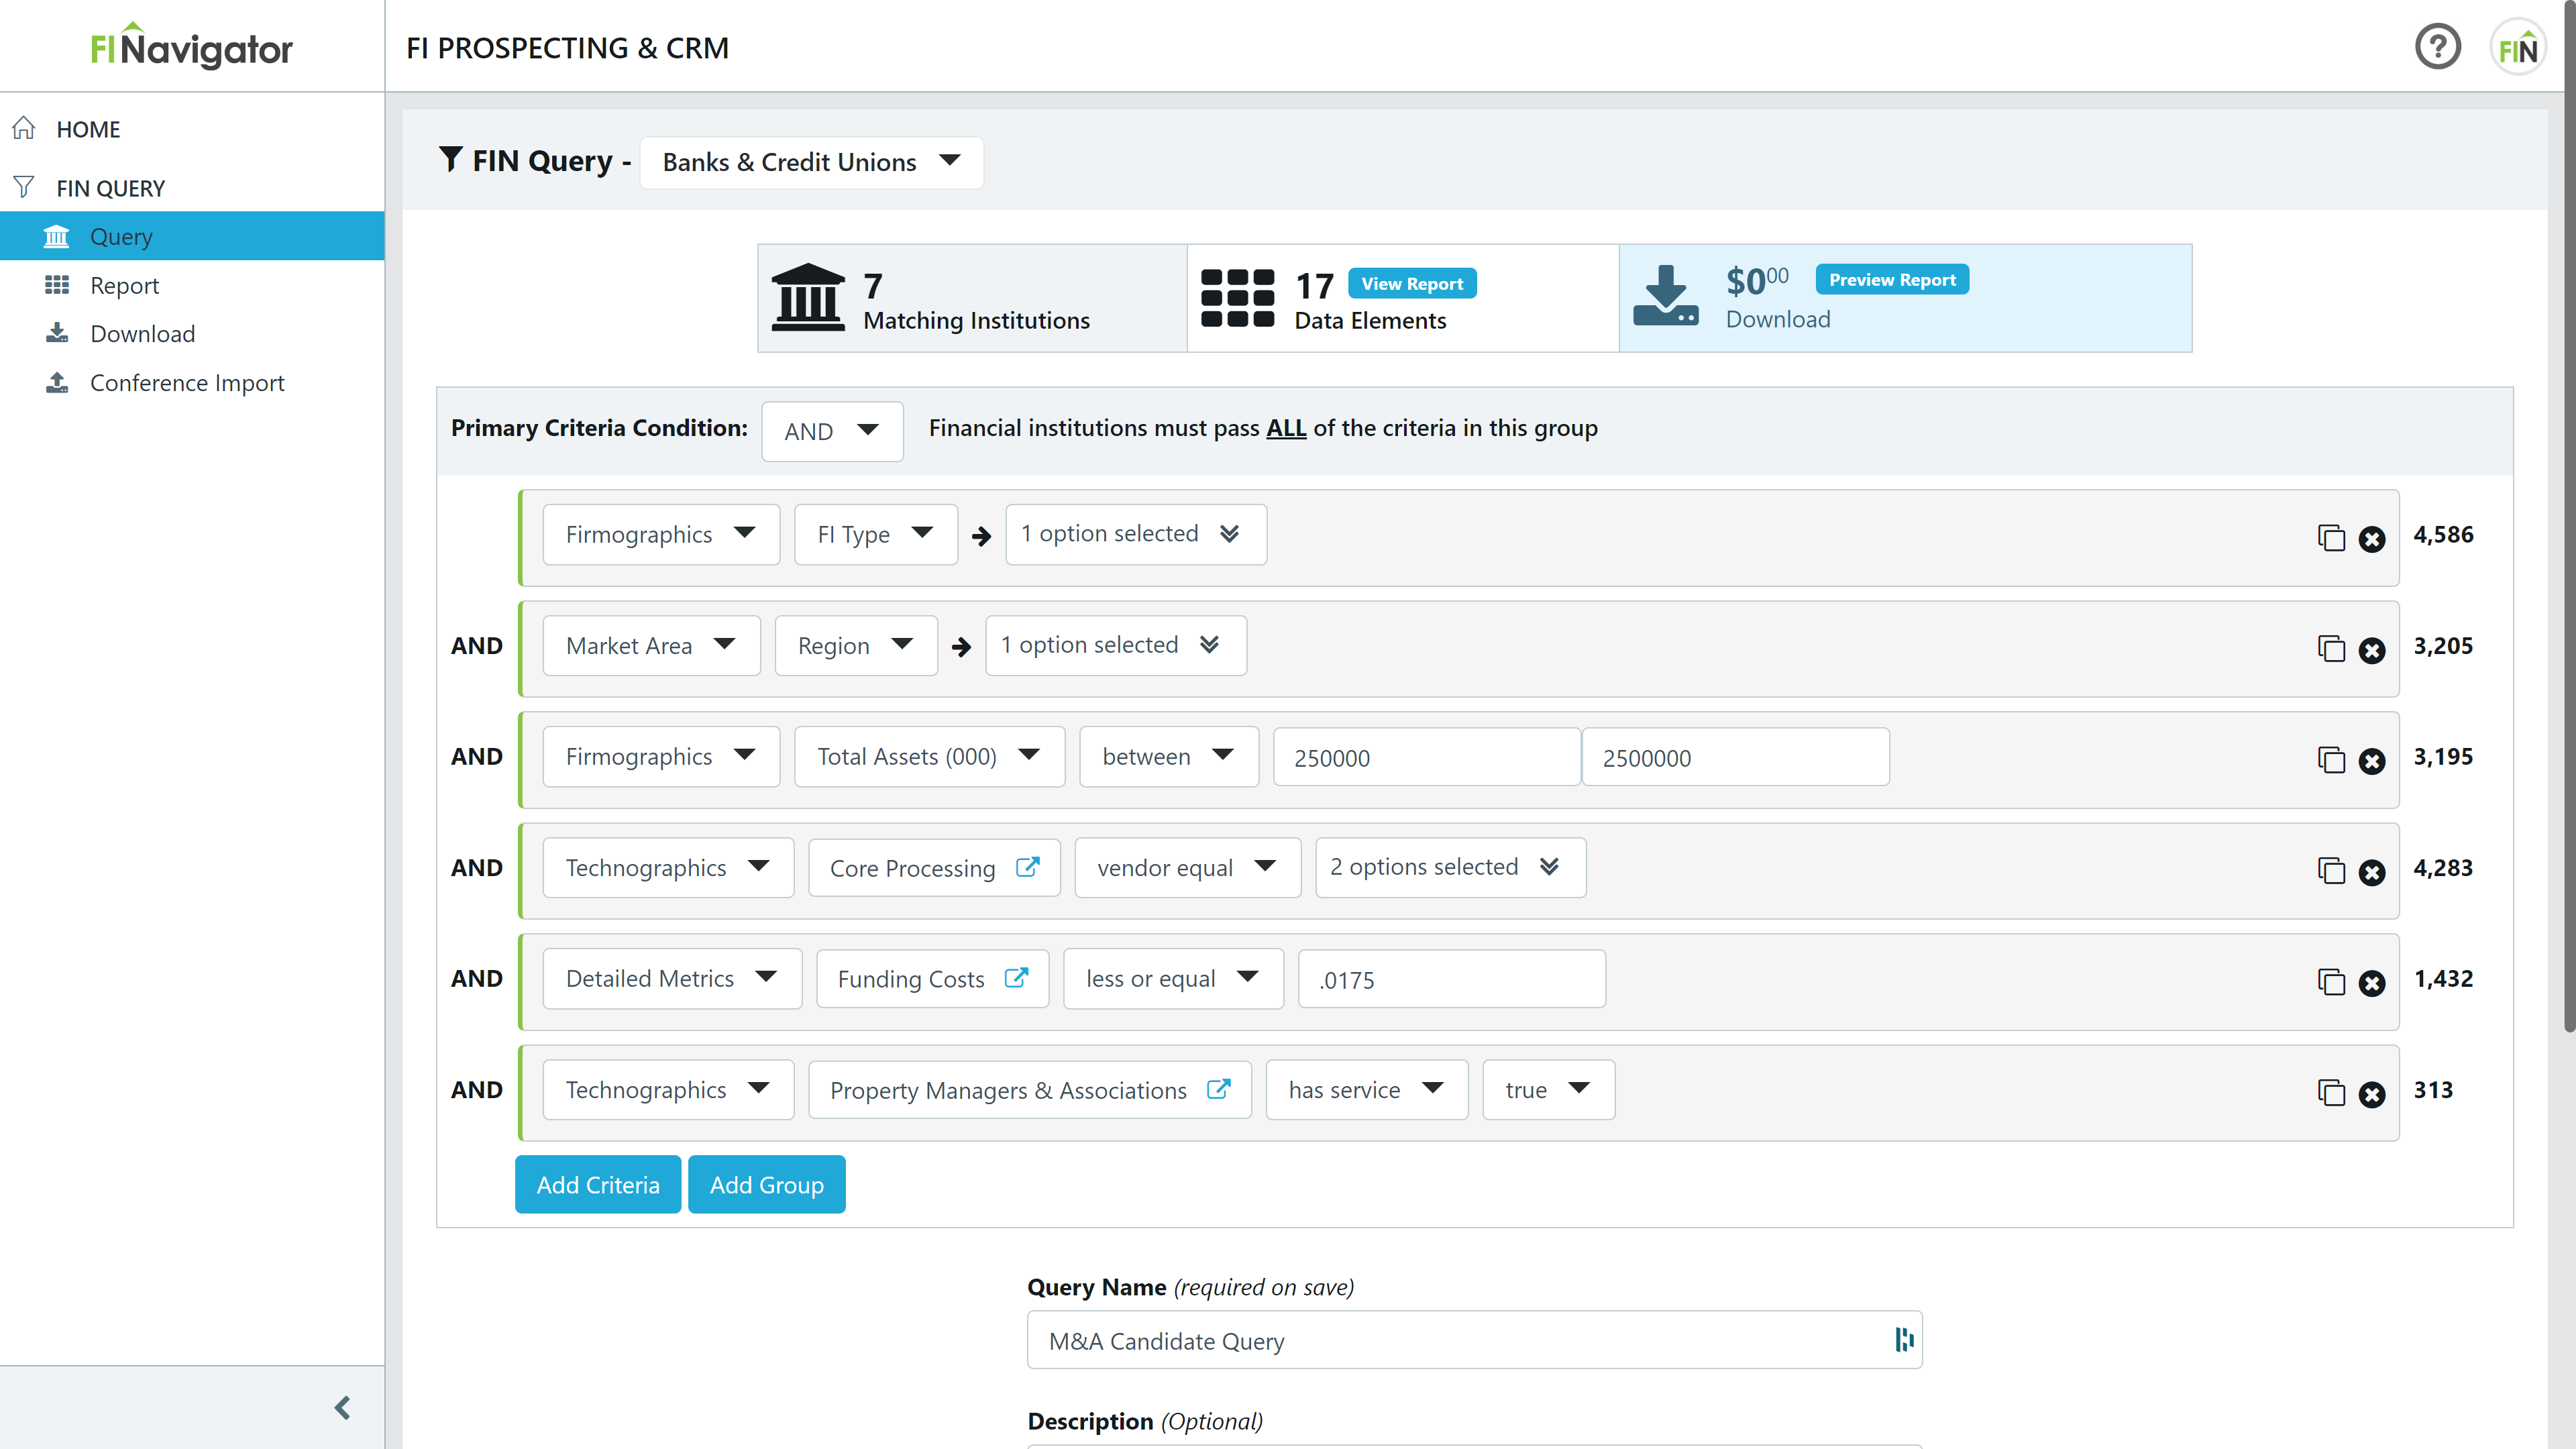Image resolution: width=2576 pixels, height=1449 pixels.
Task: Open first Firmographics category dropdown
Action: pyautogui.click(x=661, y=534)
